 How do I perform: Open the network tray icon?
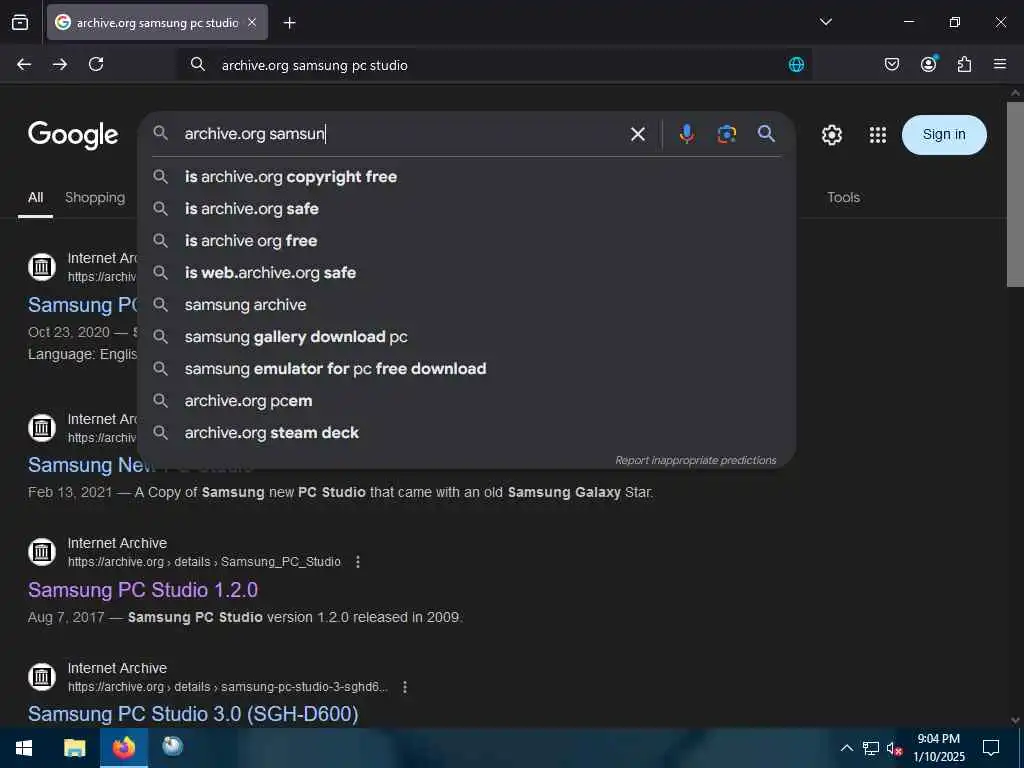click(x=871, y=748)
